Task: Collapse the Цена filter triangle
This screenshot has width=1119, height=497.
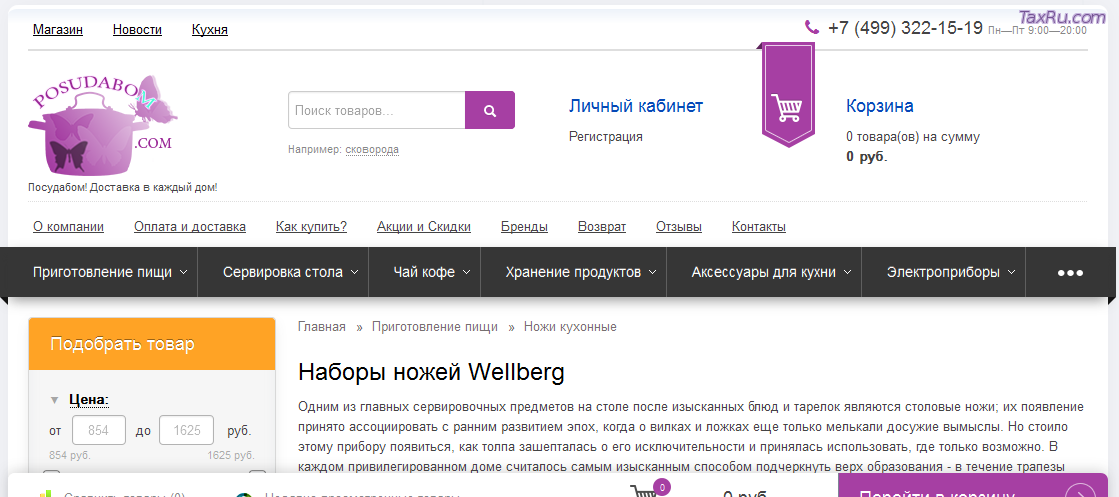Action: (54, 400)
